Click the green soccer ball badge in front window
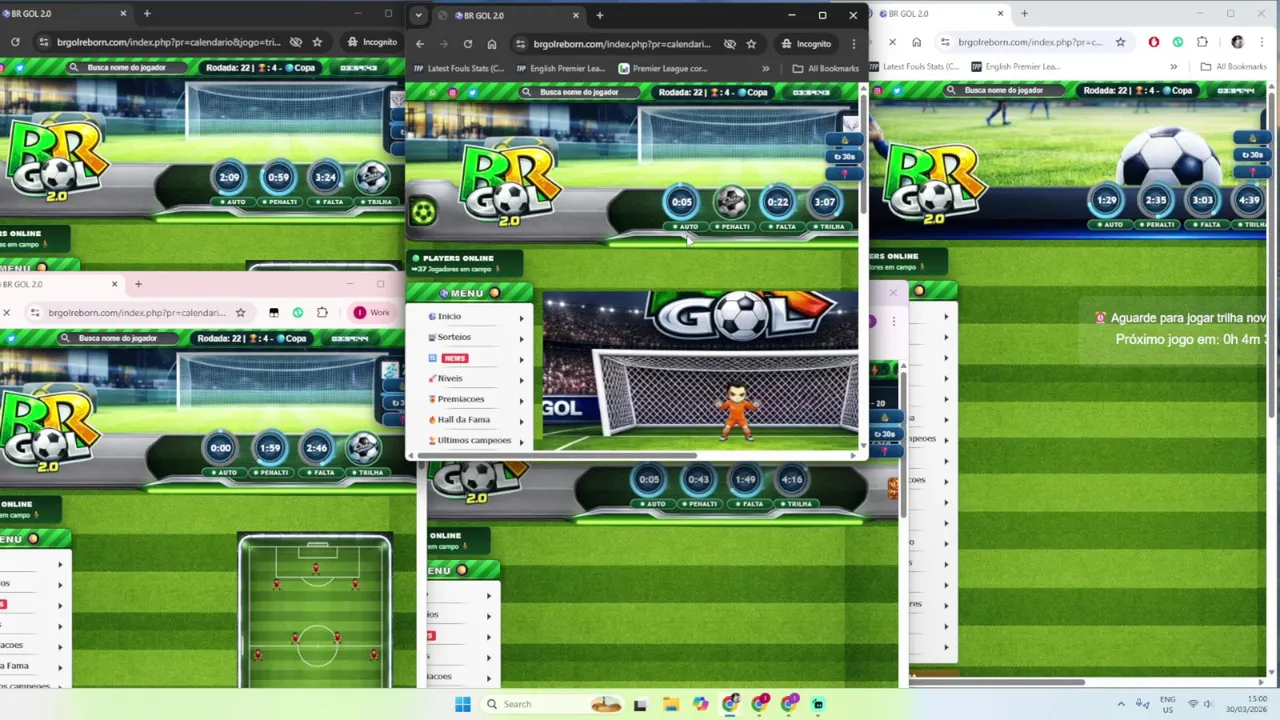Screen dimensions: 1280x720 (423, 211)
